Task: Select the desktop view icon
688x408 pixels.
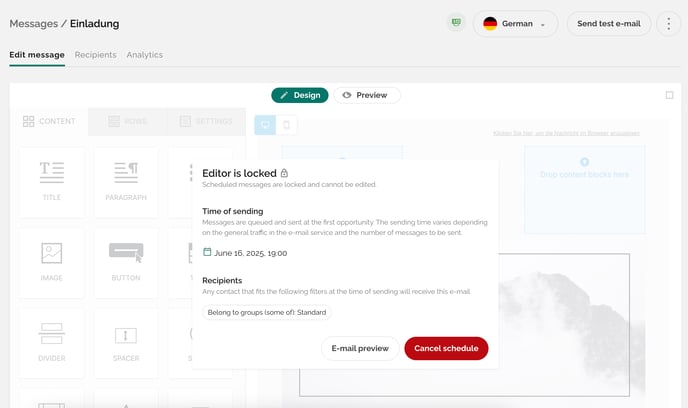Action: coord(265,125)
